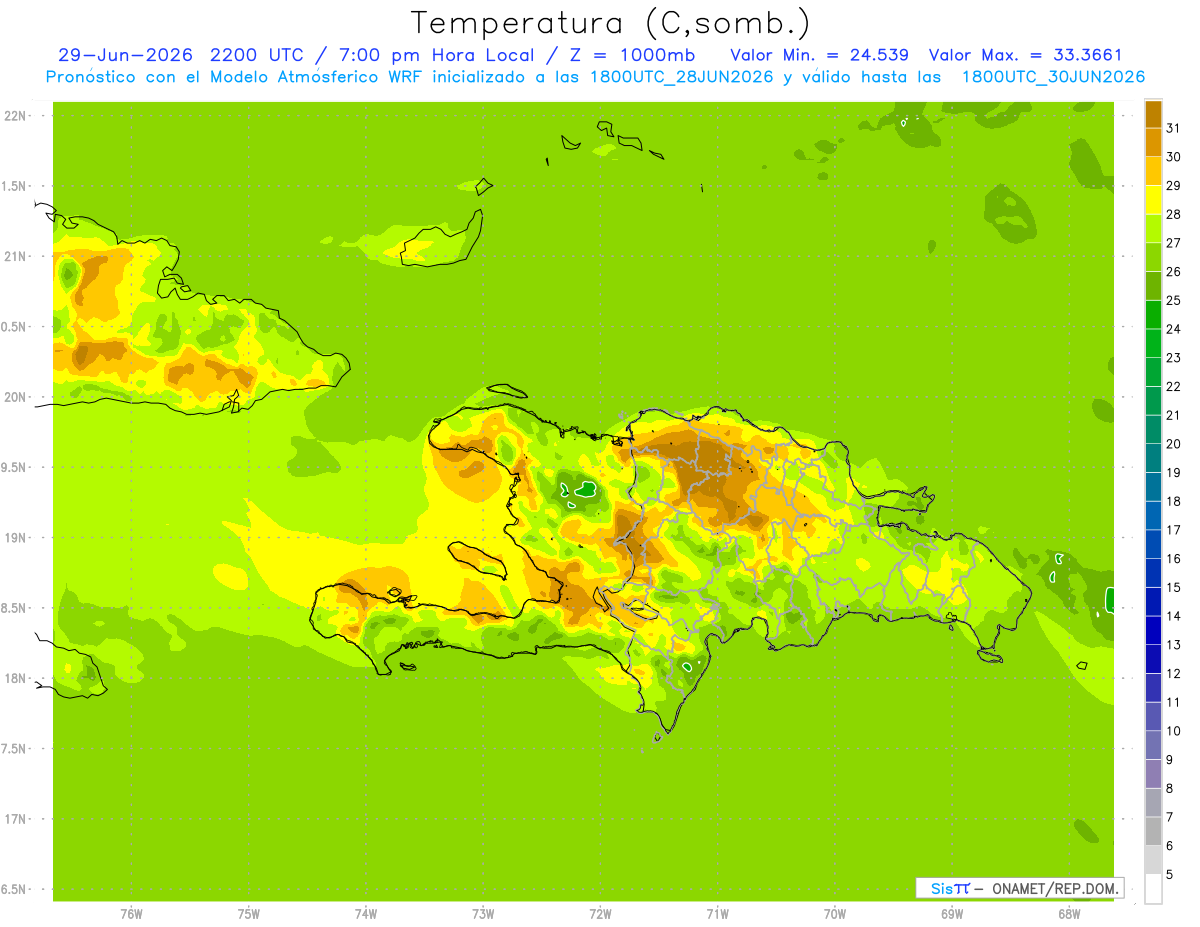Click the forecast date '29-Jun-2026'
The image size is (1200, 927).
point(125,55)
